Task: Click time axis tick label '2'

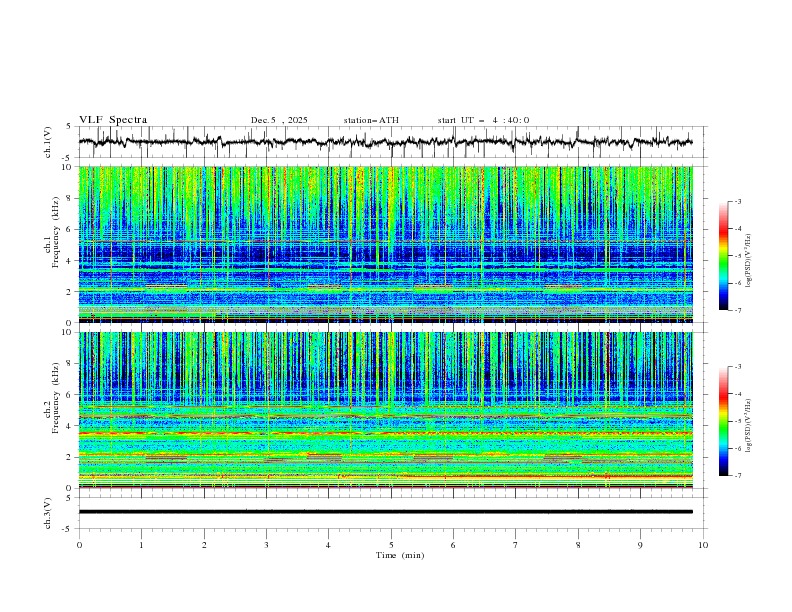Action: click(204, 545)
